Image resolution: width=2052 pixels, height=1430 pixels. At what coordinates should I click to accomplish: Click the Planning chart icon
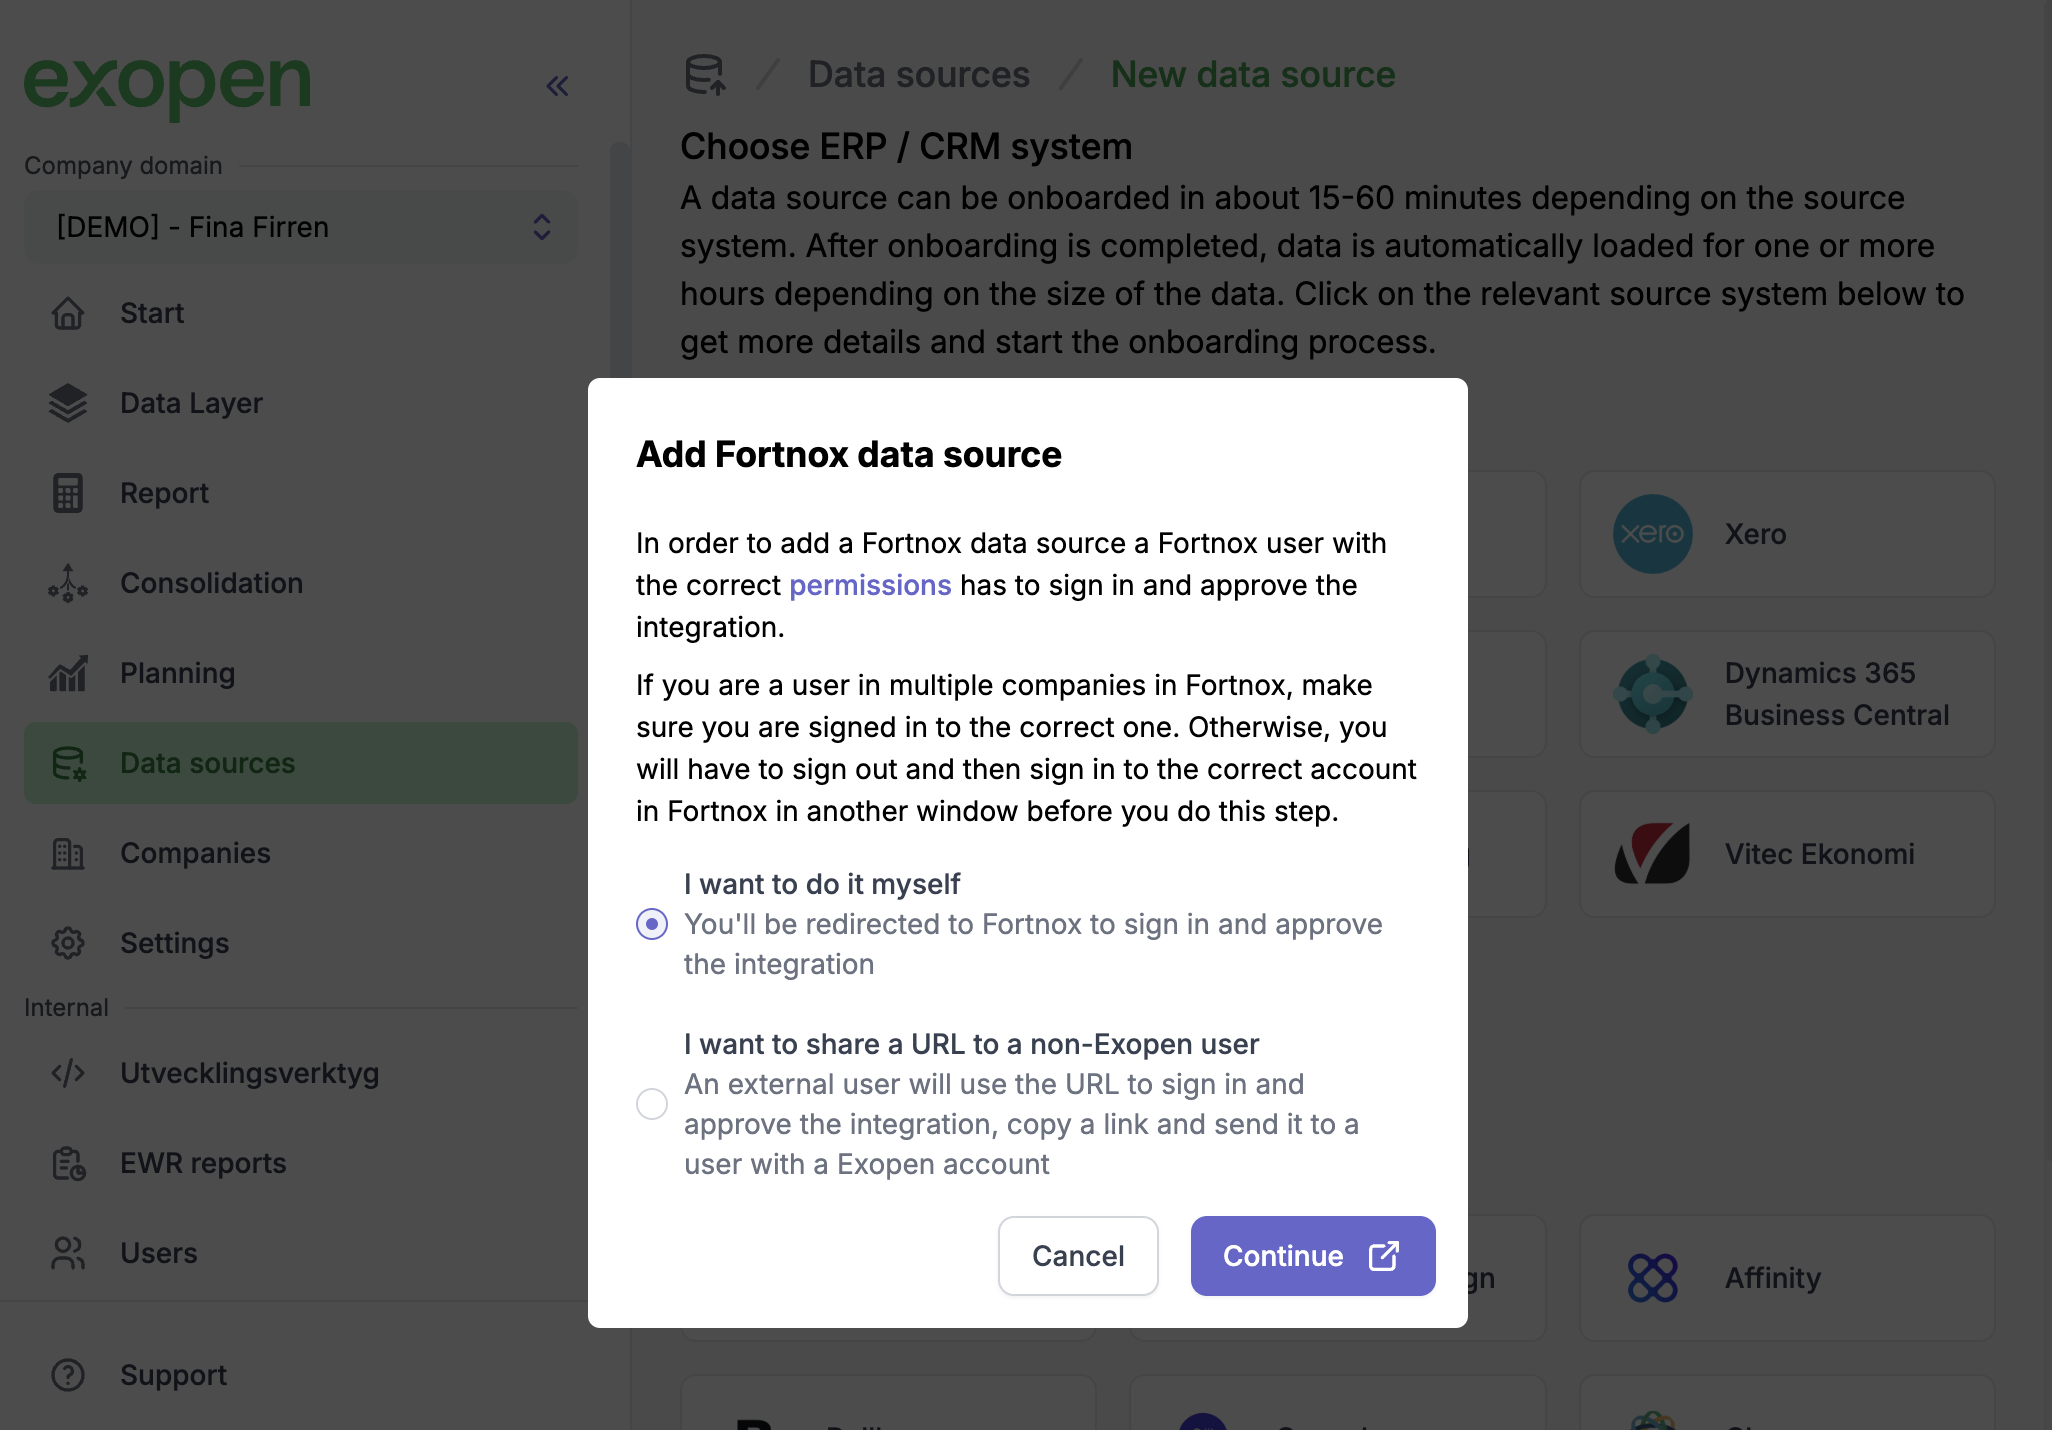coord(68,673)
